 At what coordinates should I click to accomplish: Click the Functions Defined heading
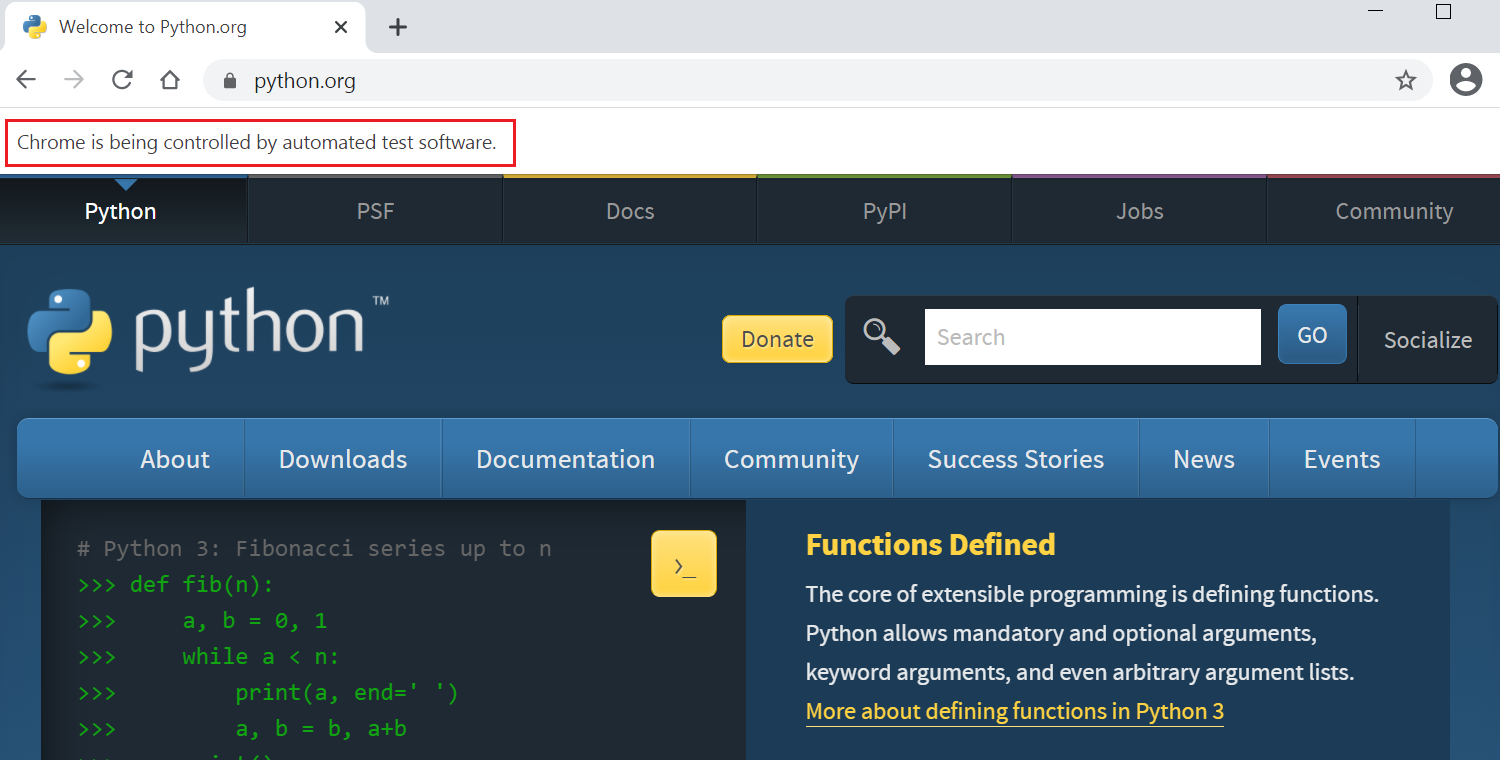pos(931,545)
